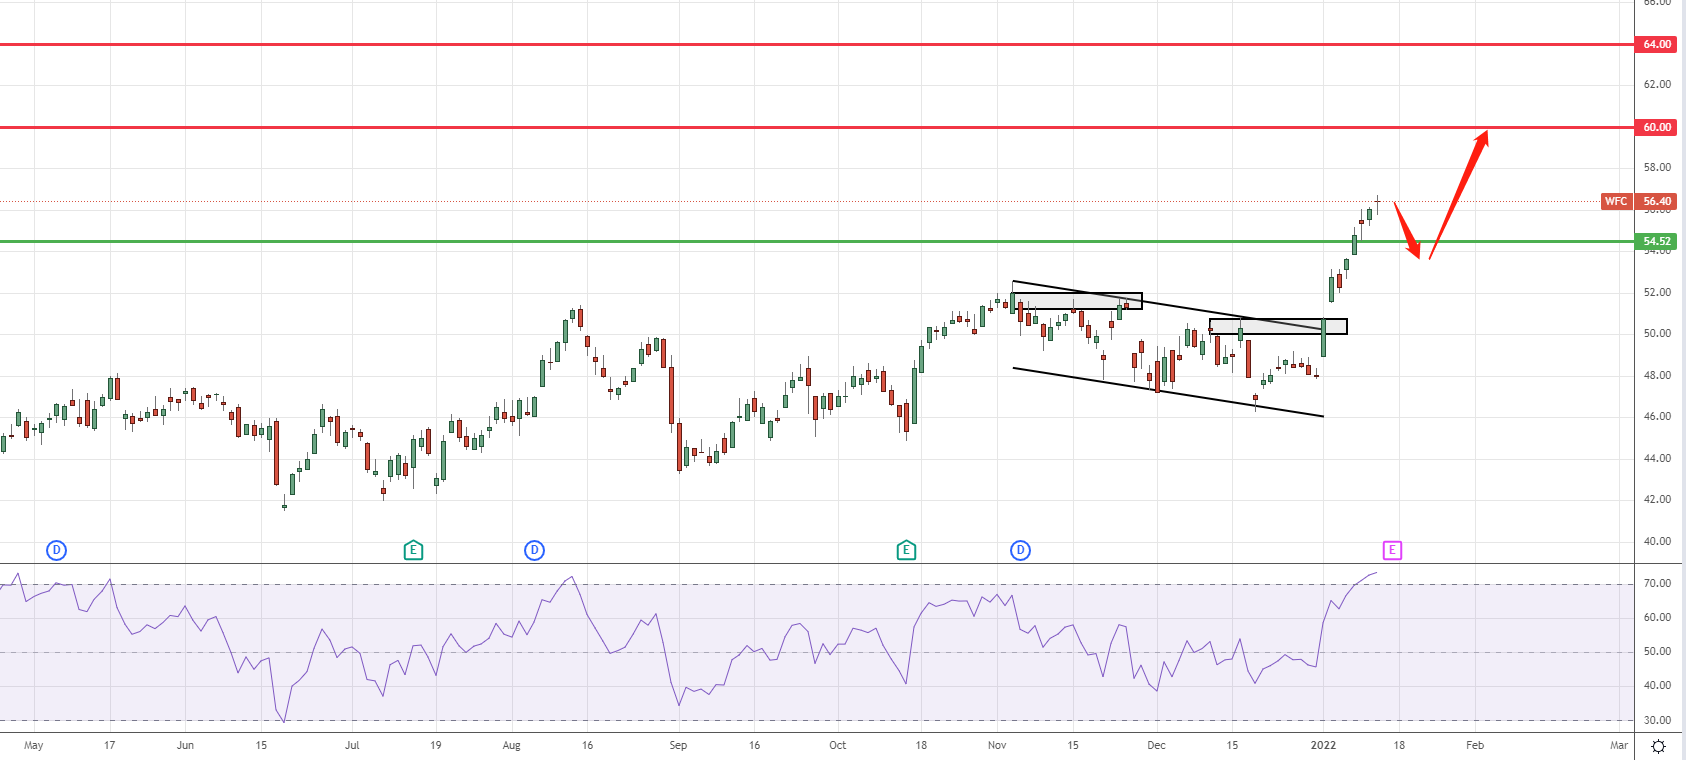The width and height of the screenshot is (1686, 760).
Task: Click the green earnings marker near July
Action: coord(413,550)
